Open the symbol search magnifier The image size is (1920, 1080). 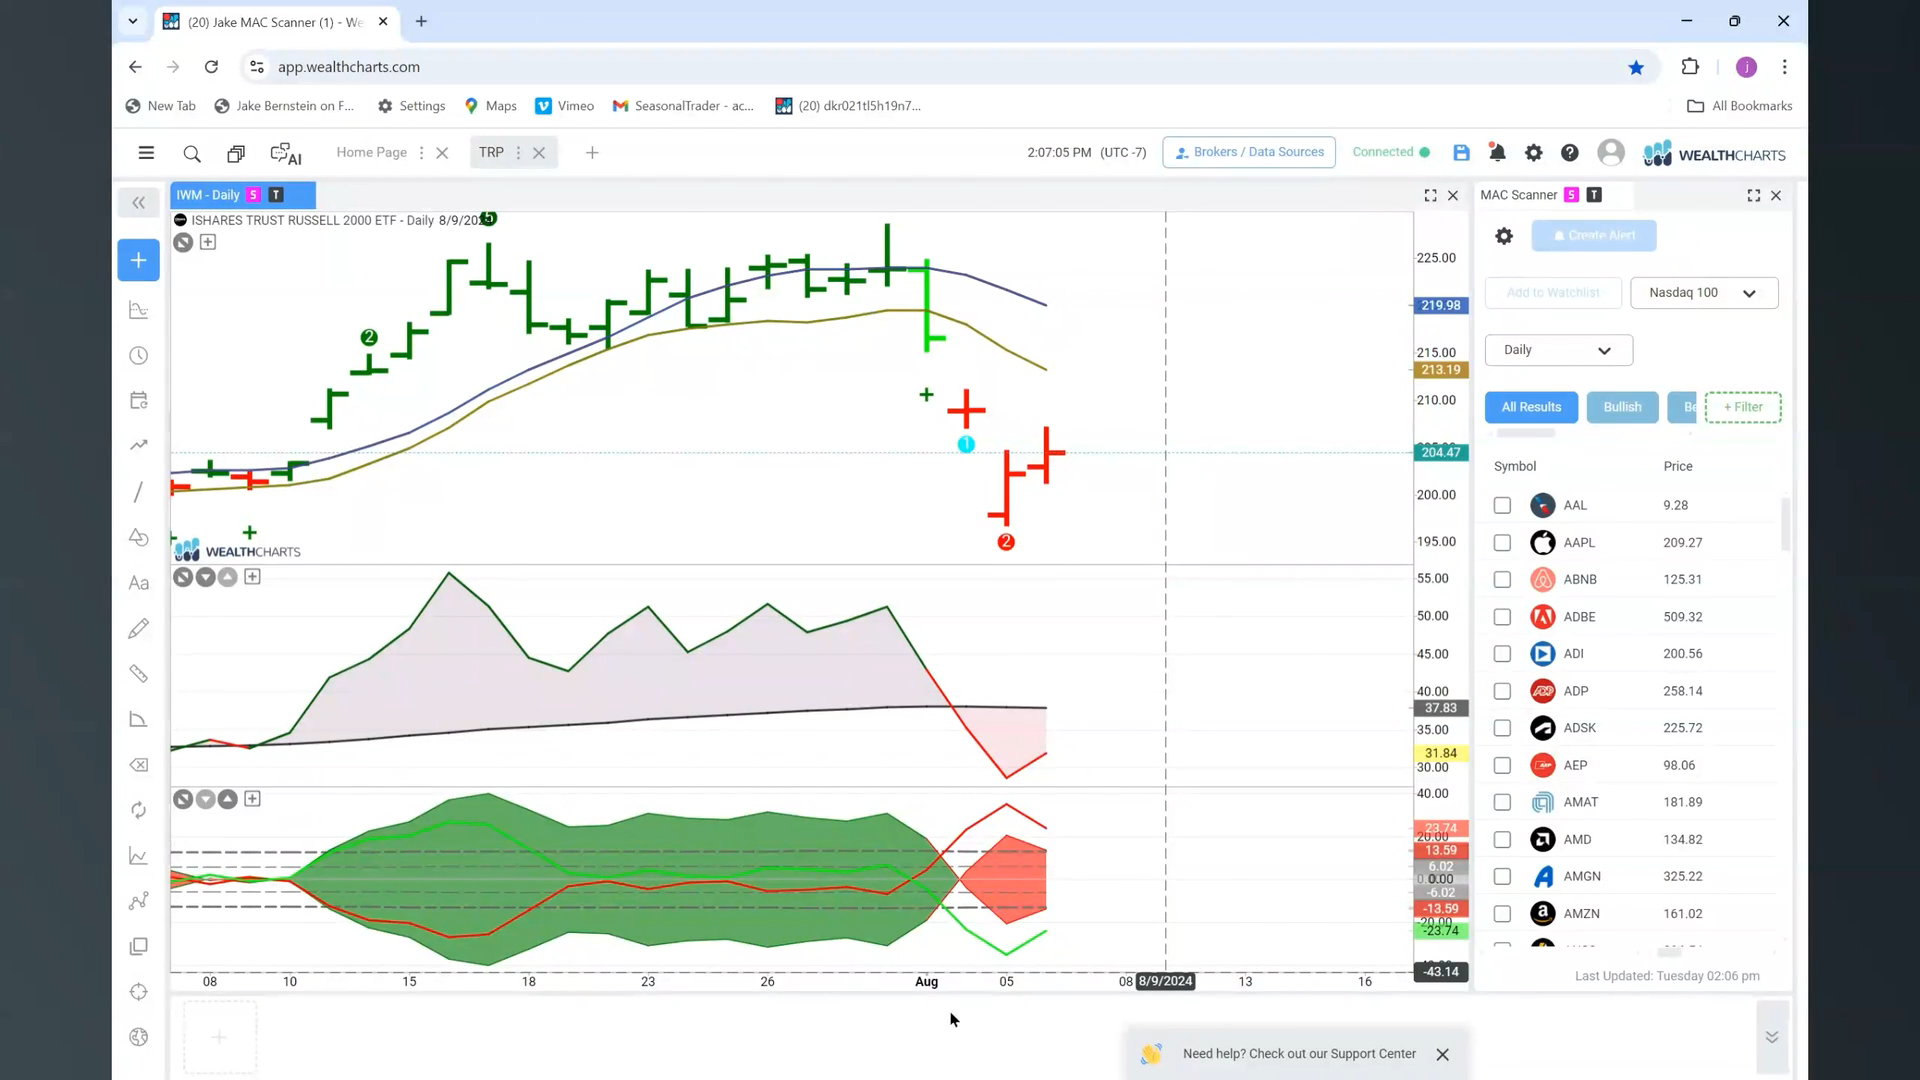coord(192,153)
